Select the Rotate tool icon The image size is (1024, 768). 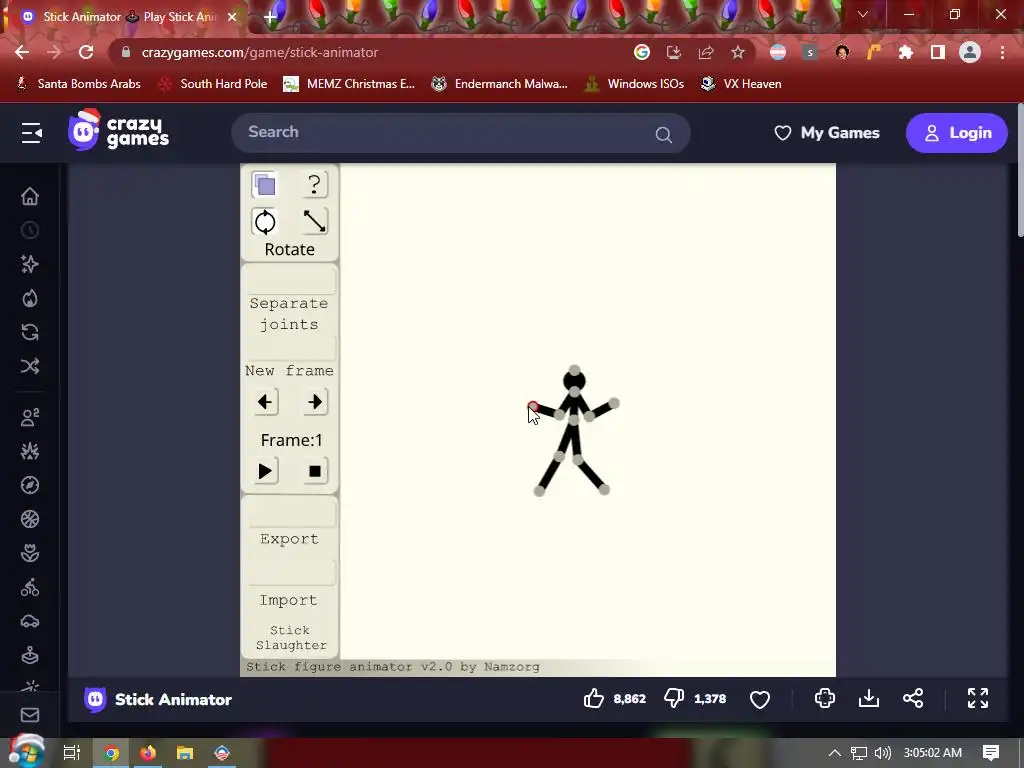point(264,222)
